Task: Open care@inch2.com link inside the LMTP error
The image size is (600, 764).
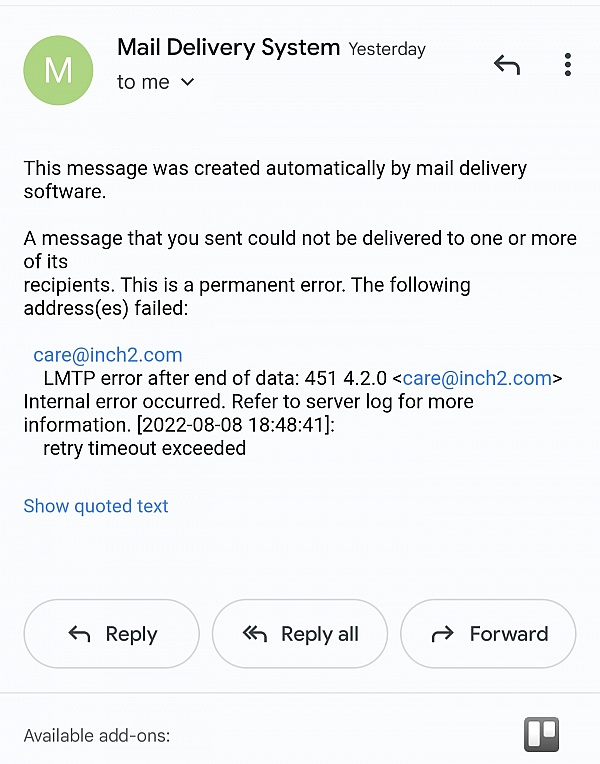Action: point(477,378)
